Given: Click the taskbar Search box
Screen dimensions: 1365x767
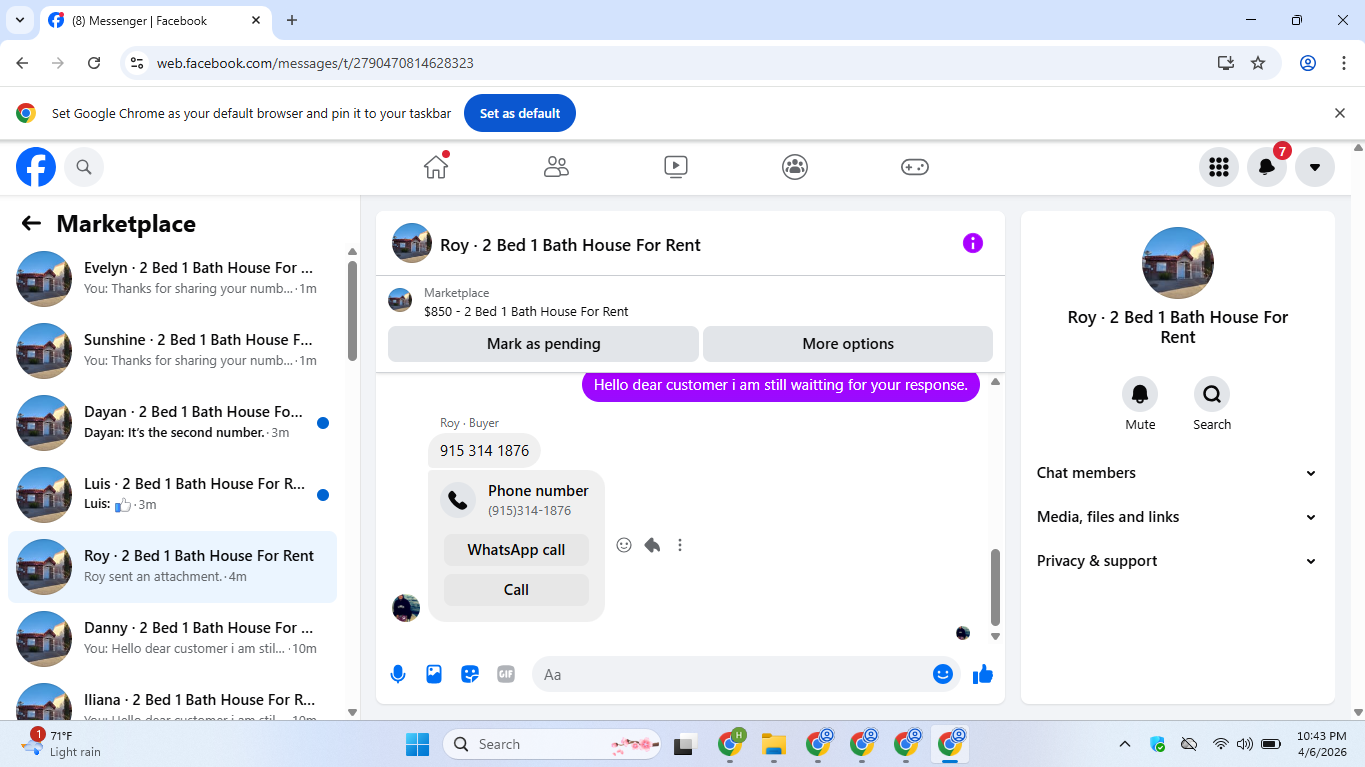Looking at the screenshot, I should (551, 744).
